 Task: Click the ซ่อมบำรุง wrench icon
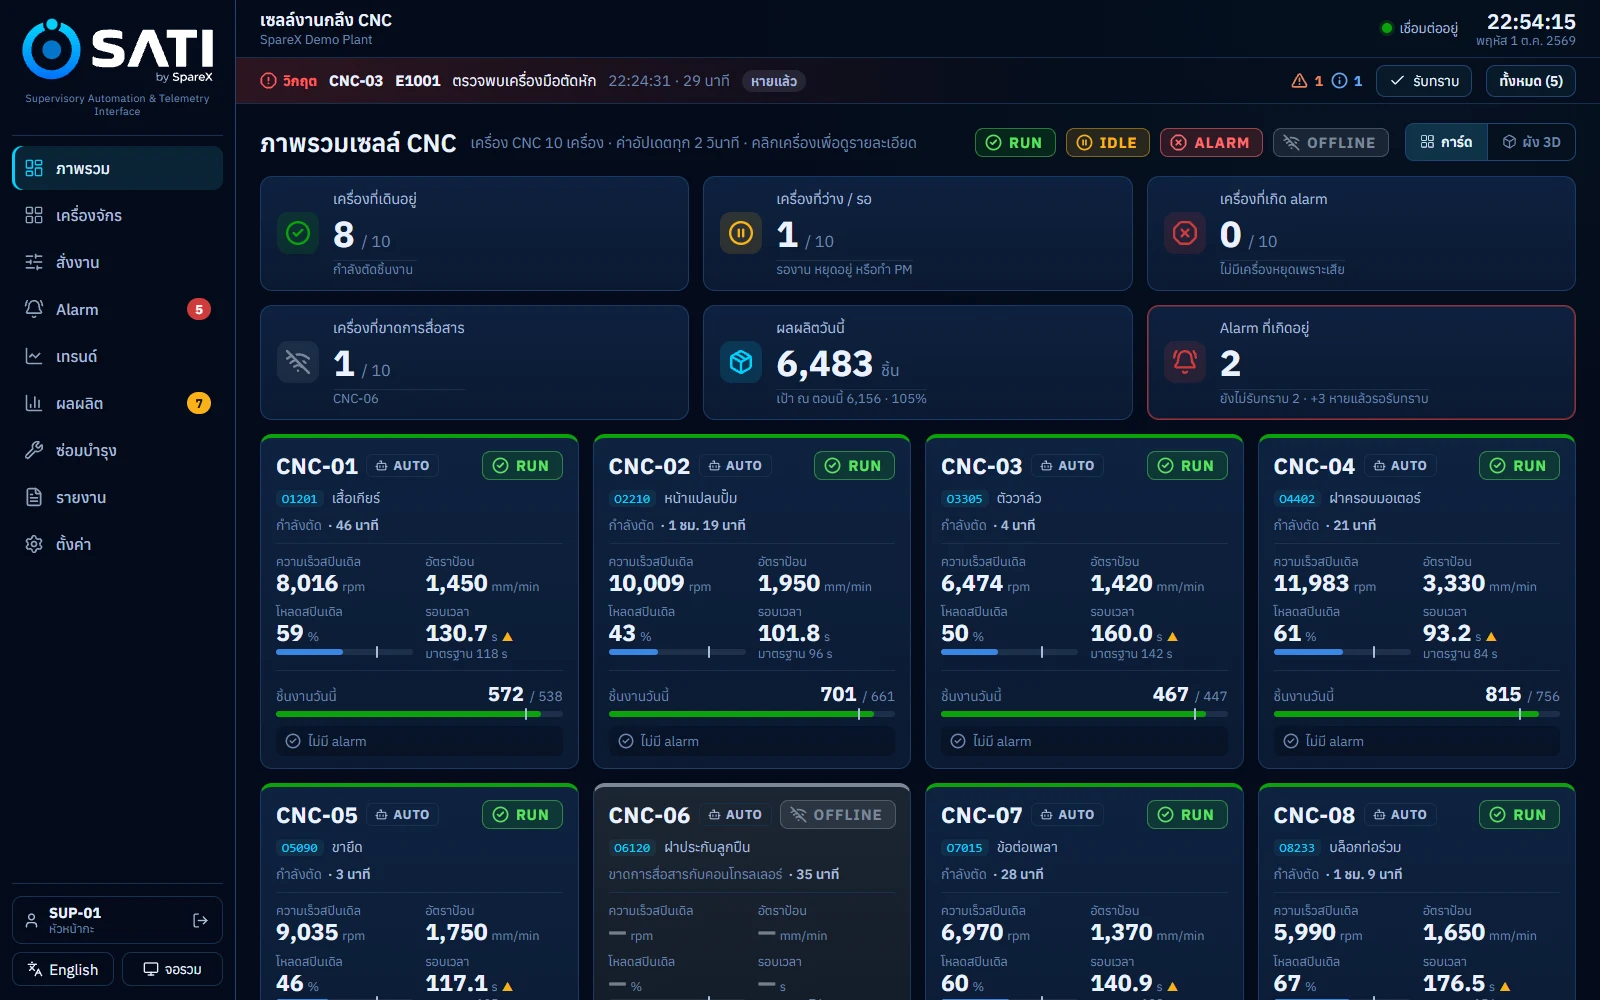pos(34,450)
